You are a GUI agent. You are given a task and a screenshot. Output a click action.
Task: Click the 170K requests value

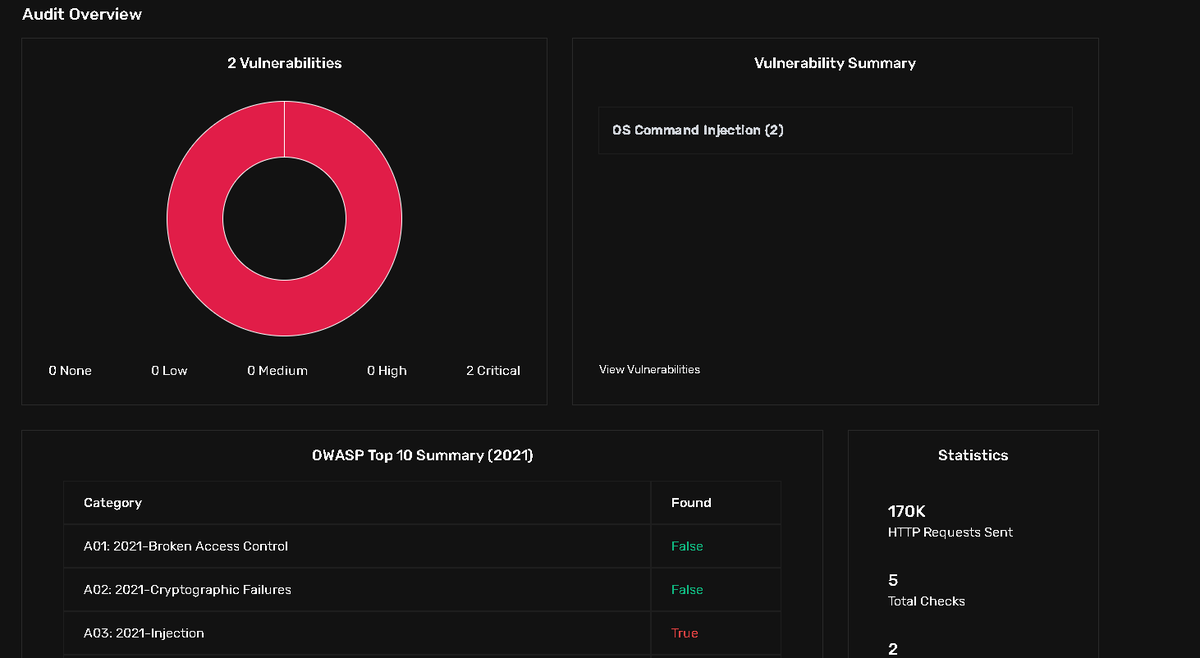907,512
